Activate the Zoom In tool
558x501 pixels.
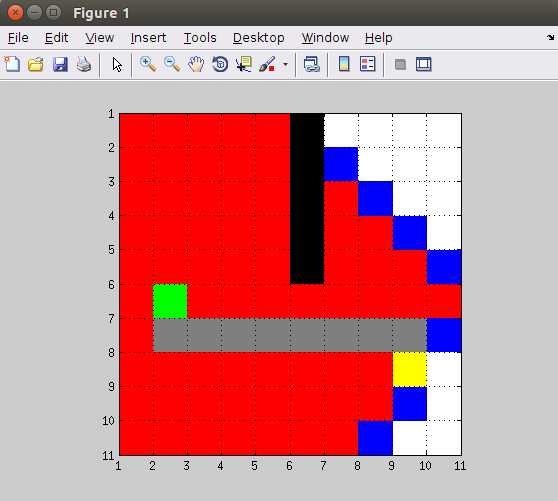(x=148, y=64)
